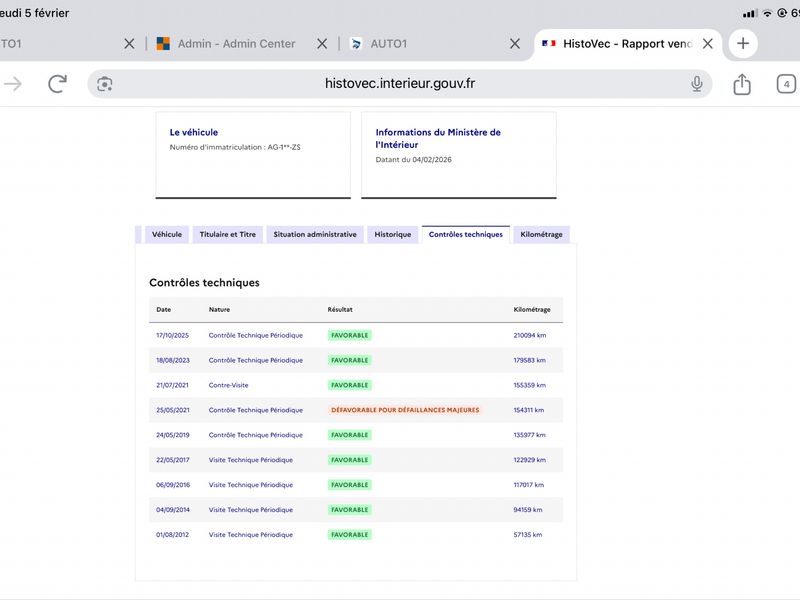
Task: Tap the Défavorable pour défaillances majeures badge
Action: tap(405, 410)
